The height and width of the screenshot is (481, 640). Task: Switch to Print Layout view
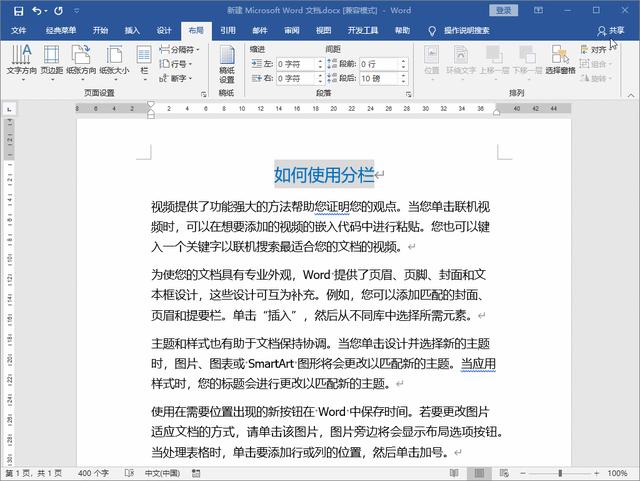click(x=479, y=473)
